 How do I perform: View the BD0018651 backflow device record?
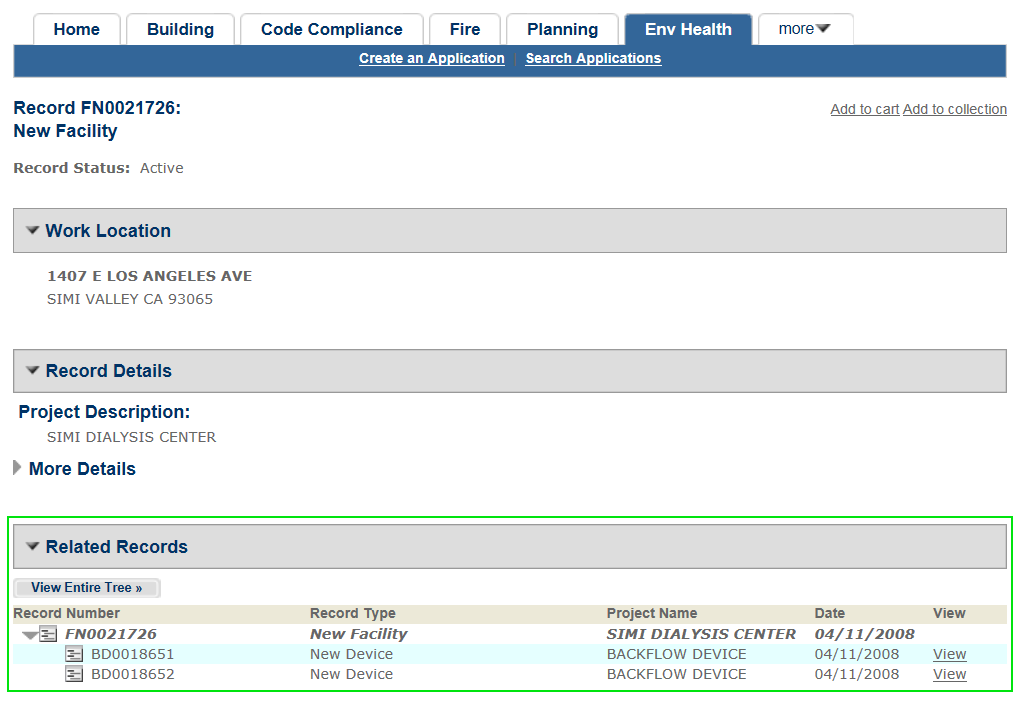pos(949,654)
